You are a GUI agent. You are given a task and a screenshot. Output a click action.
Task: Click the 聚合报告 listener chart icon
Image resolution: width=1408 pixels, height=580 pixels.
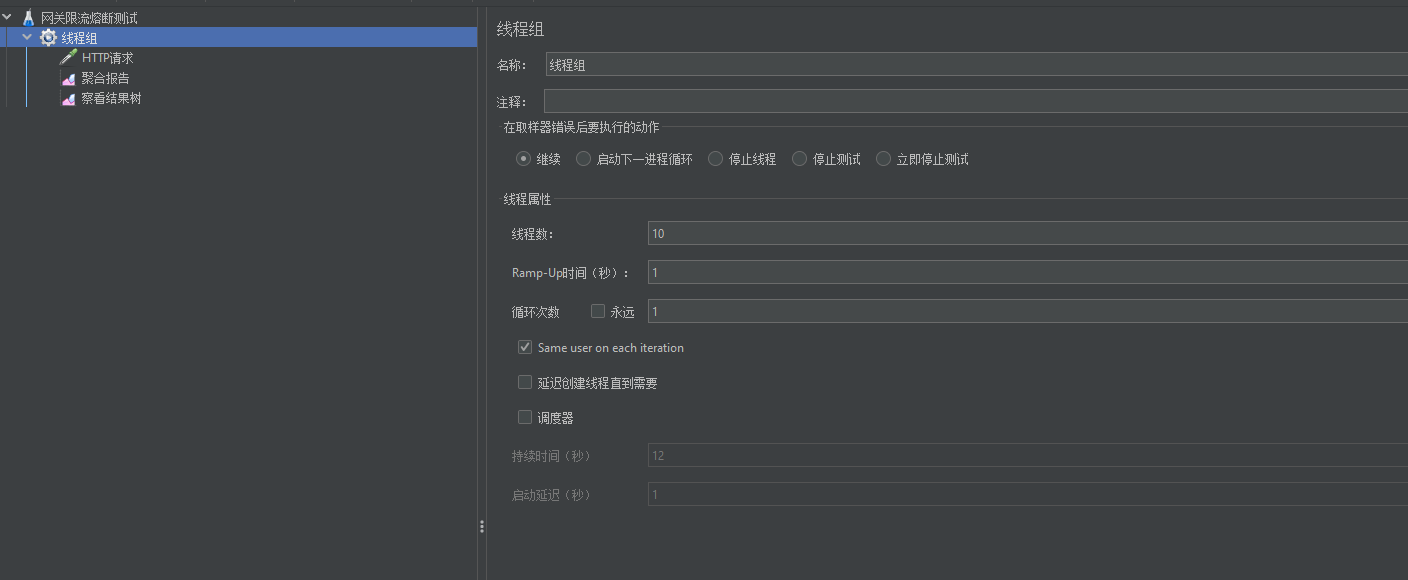(68, 78)
